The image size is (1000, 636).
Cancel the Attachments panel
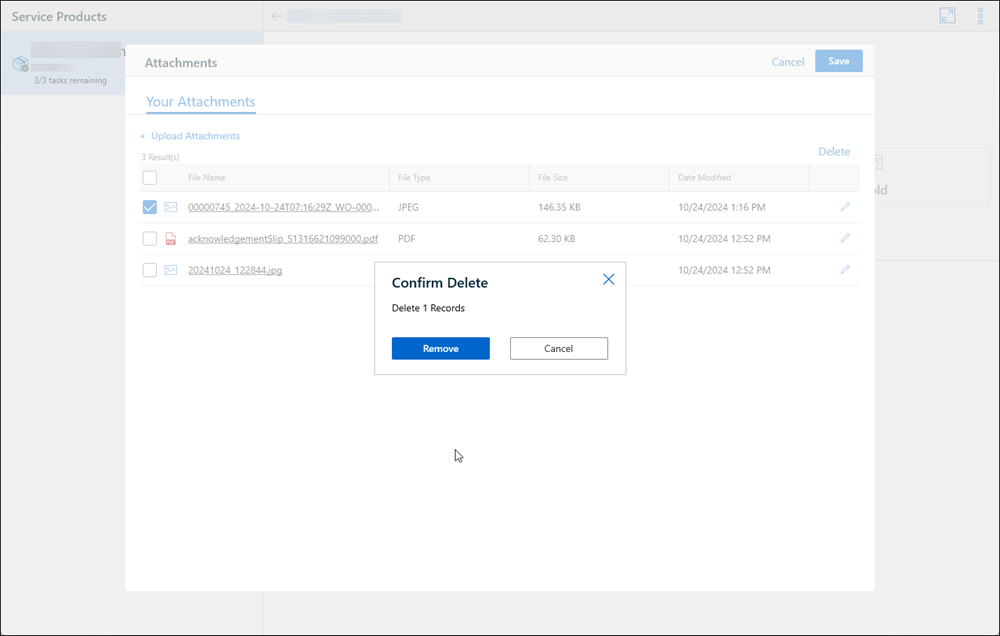pos(788,62)
